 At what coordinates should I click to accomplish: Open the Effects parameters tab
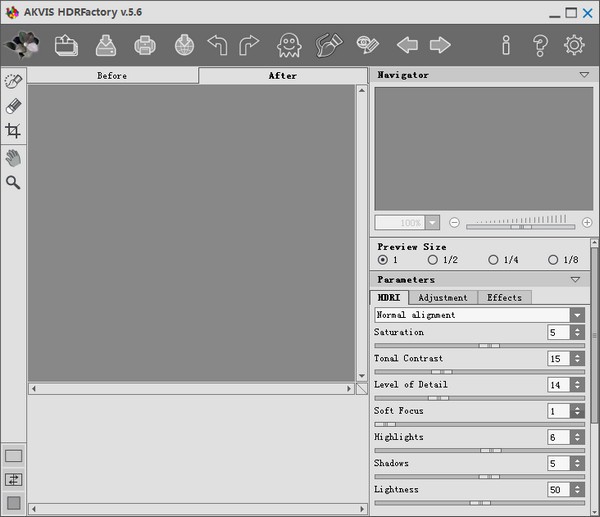click(504, 297)
